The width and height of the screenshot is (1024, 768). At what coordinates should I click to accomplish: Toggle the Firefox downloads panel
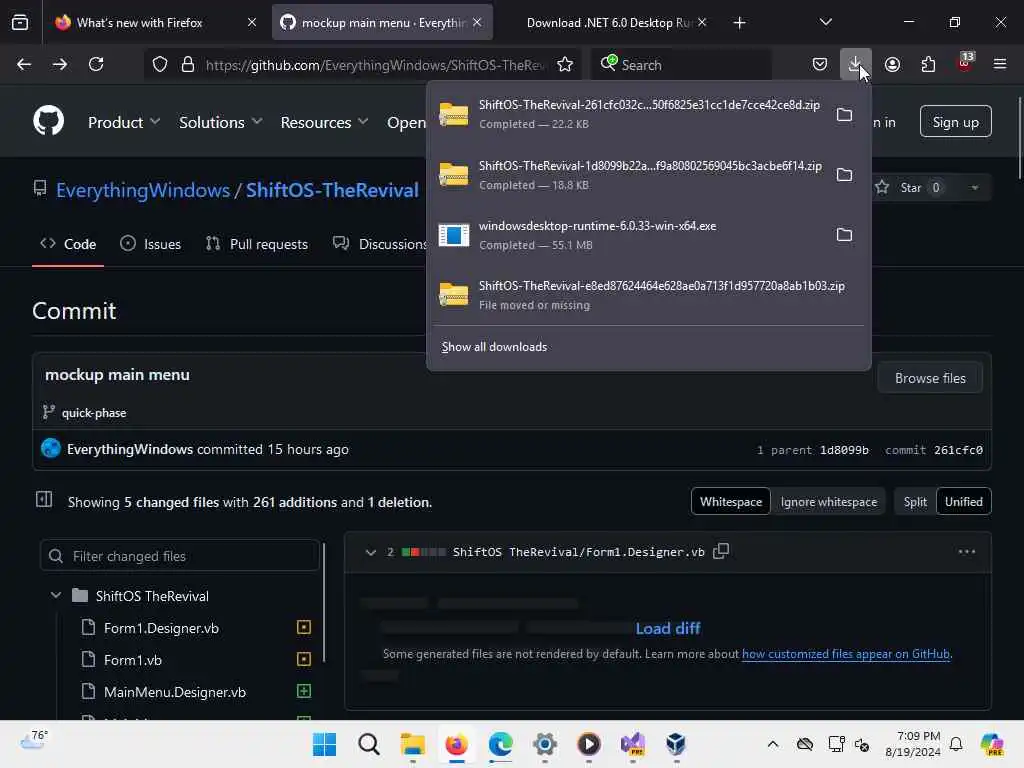tap(856, 64)
